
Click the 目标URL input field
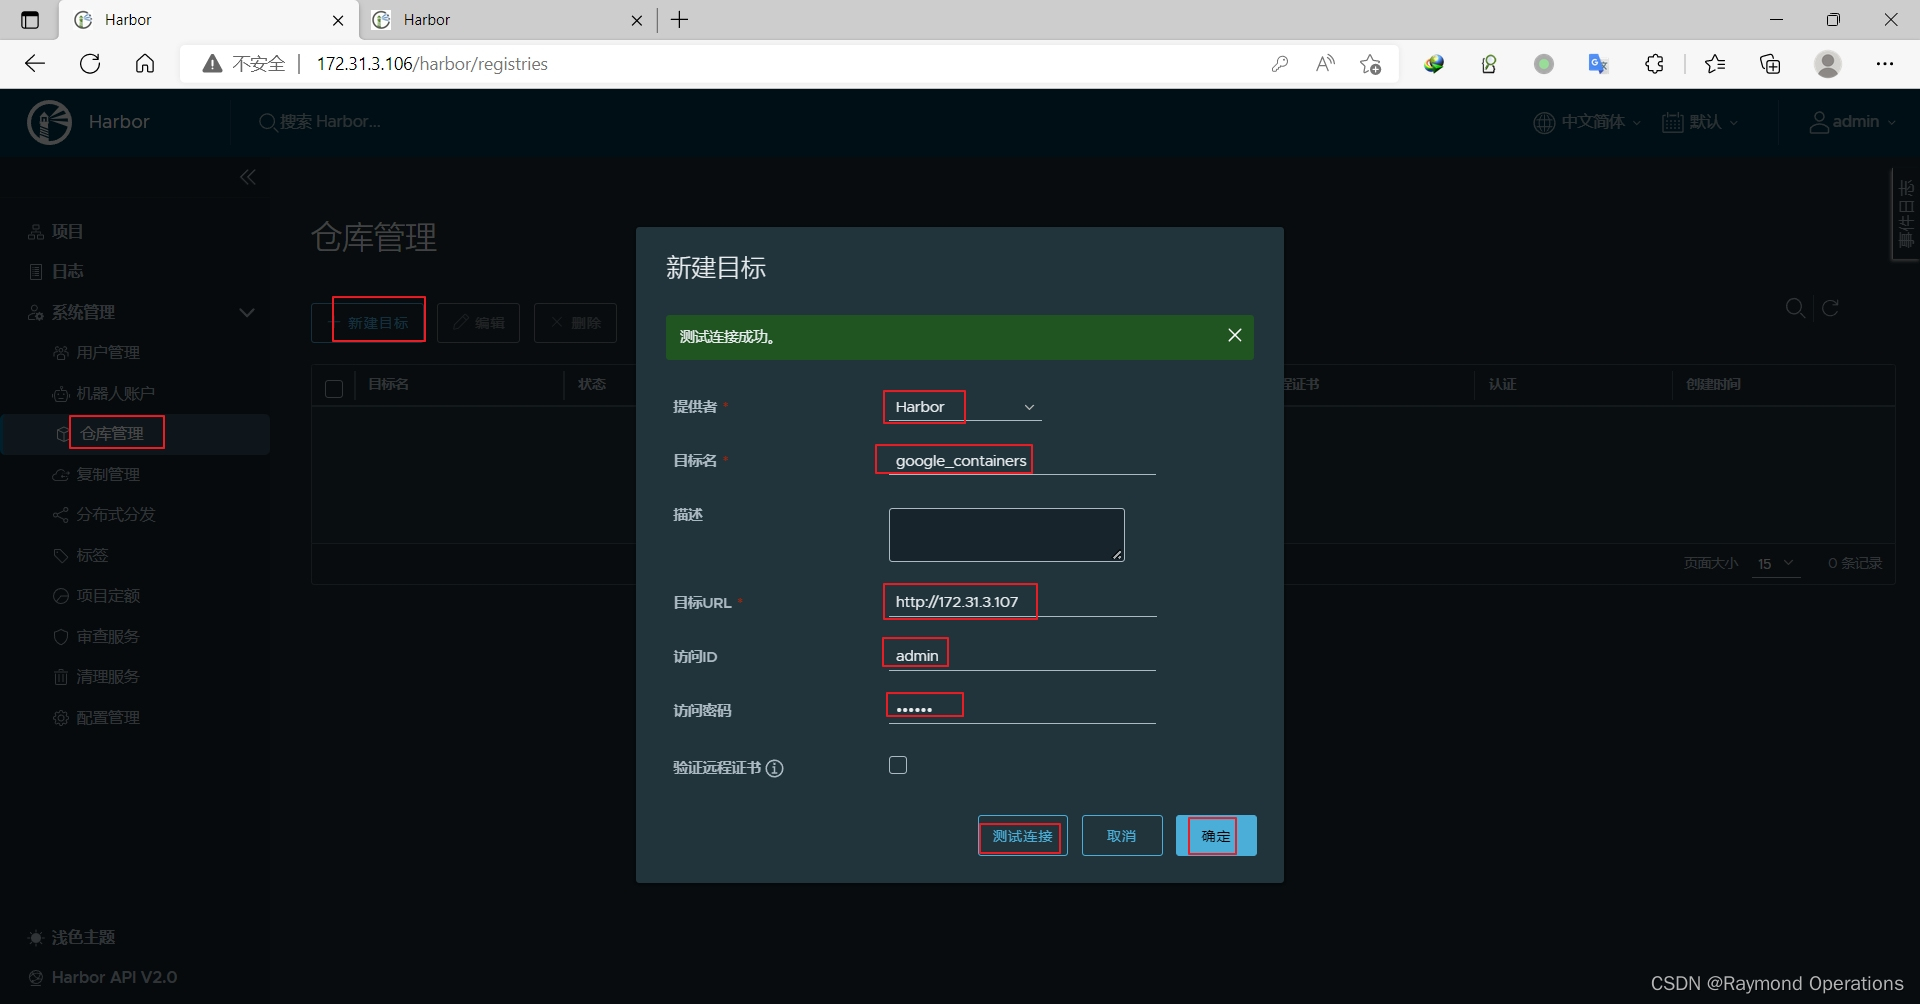pos(1022,602)
